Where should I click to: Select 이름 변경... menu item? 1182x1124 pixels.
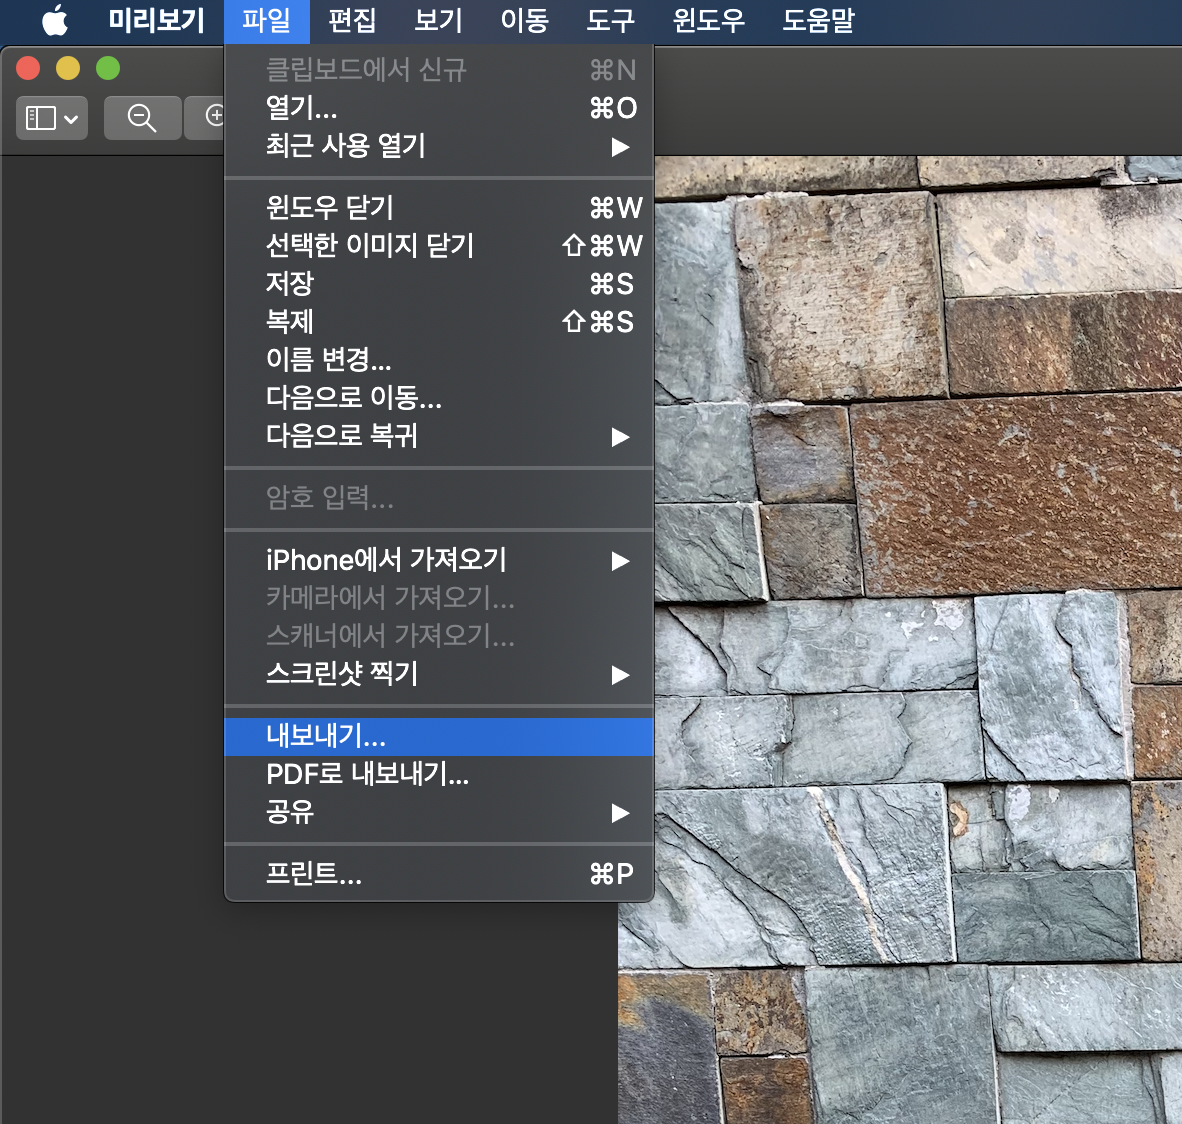click(x=439, y=360)
